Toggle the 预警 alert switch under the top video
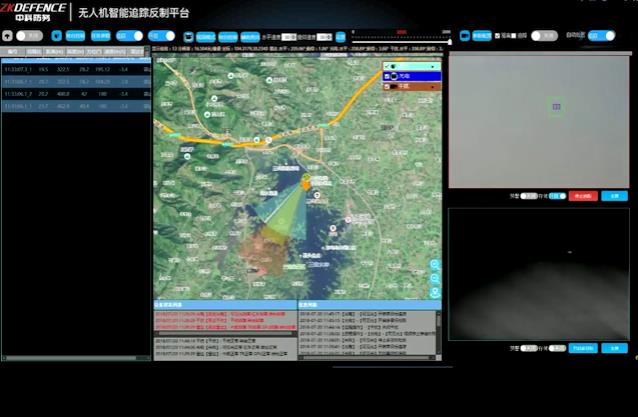 click(x=529, y=196)
